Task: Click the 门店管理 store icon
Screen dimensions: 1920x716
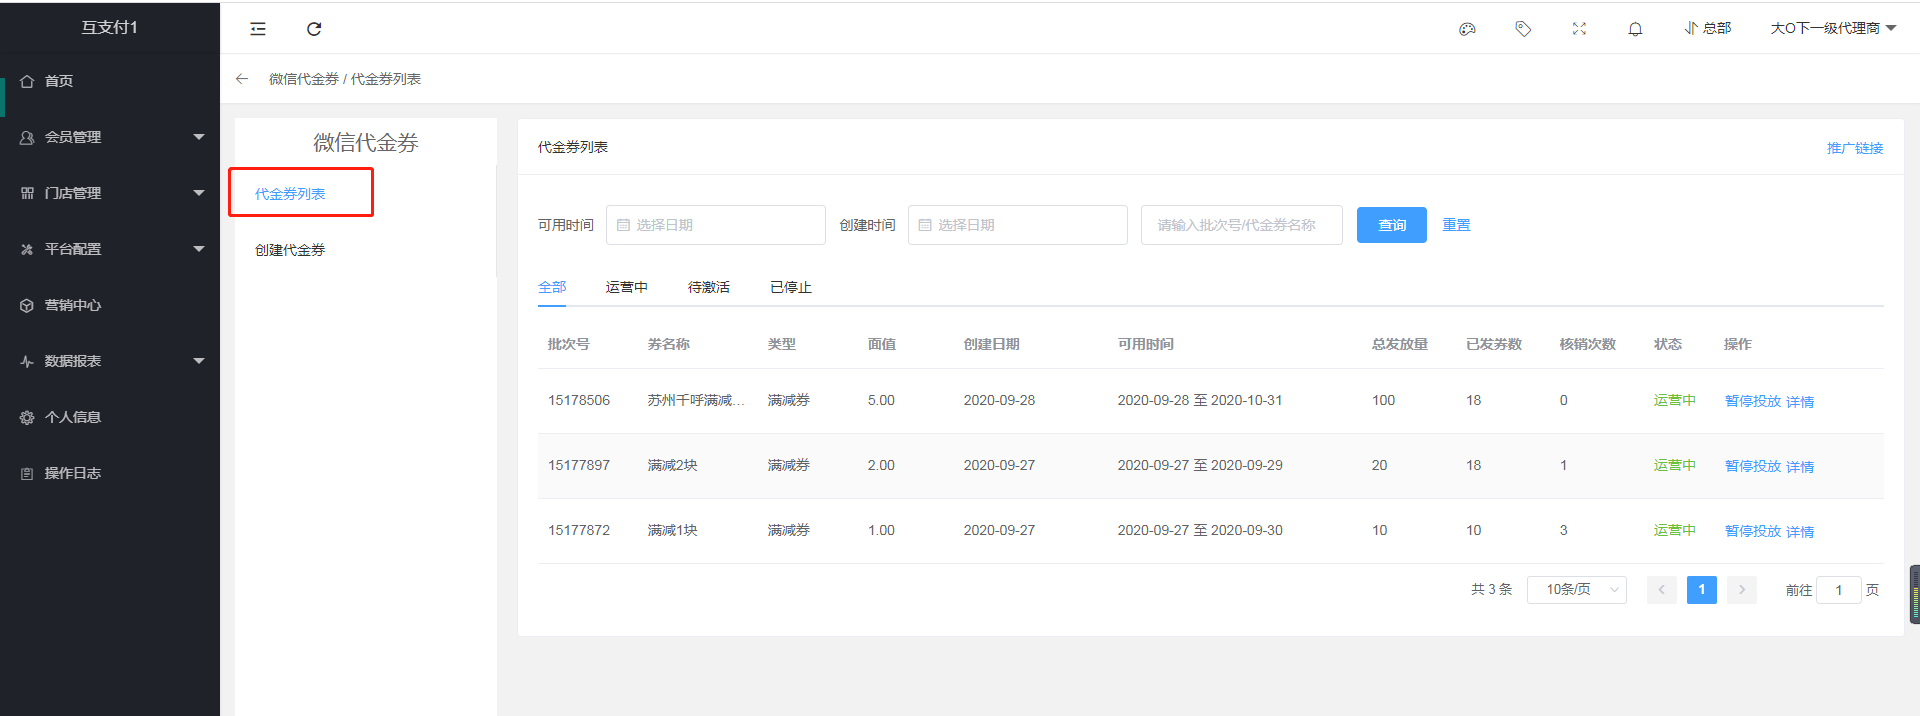Action: (27, 193)
